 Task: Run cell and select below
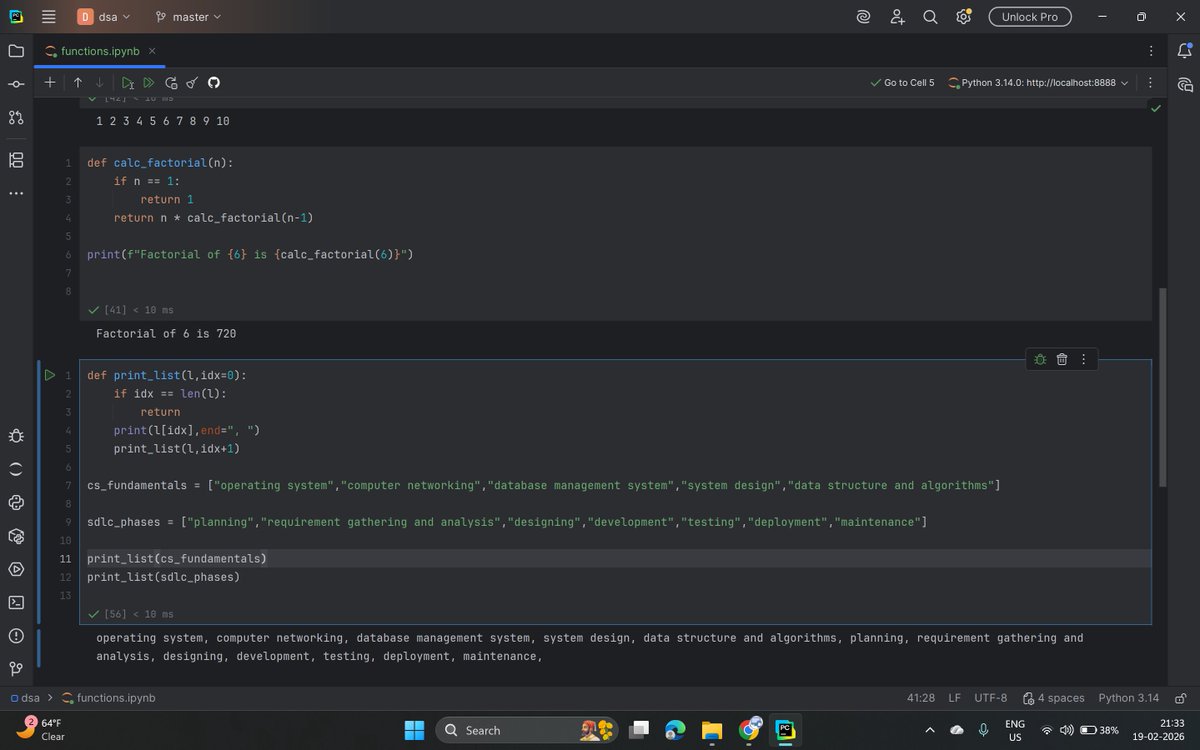128,83
